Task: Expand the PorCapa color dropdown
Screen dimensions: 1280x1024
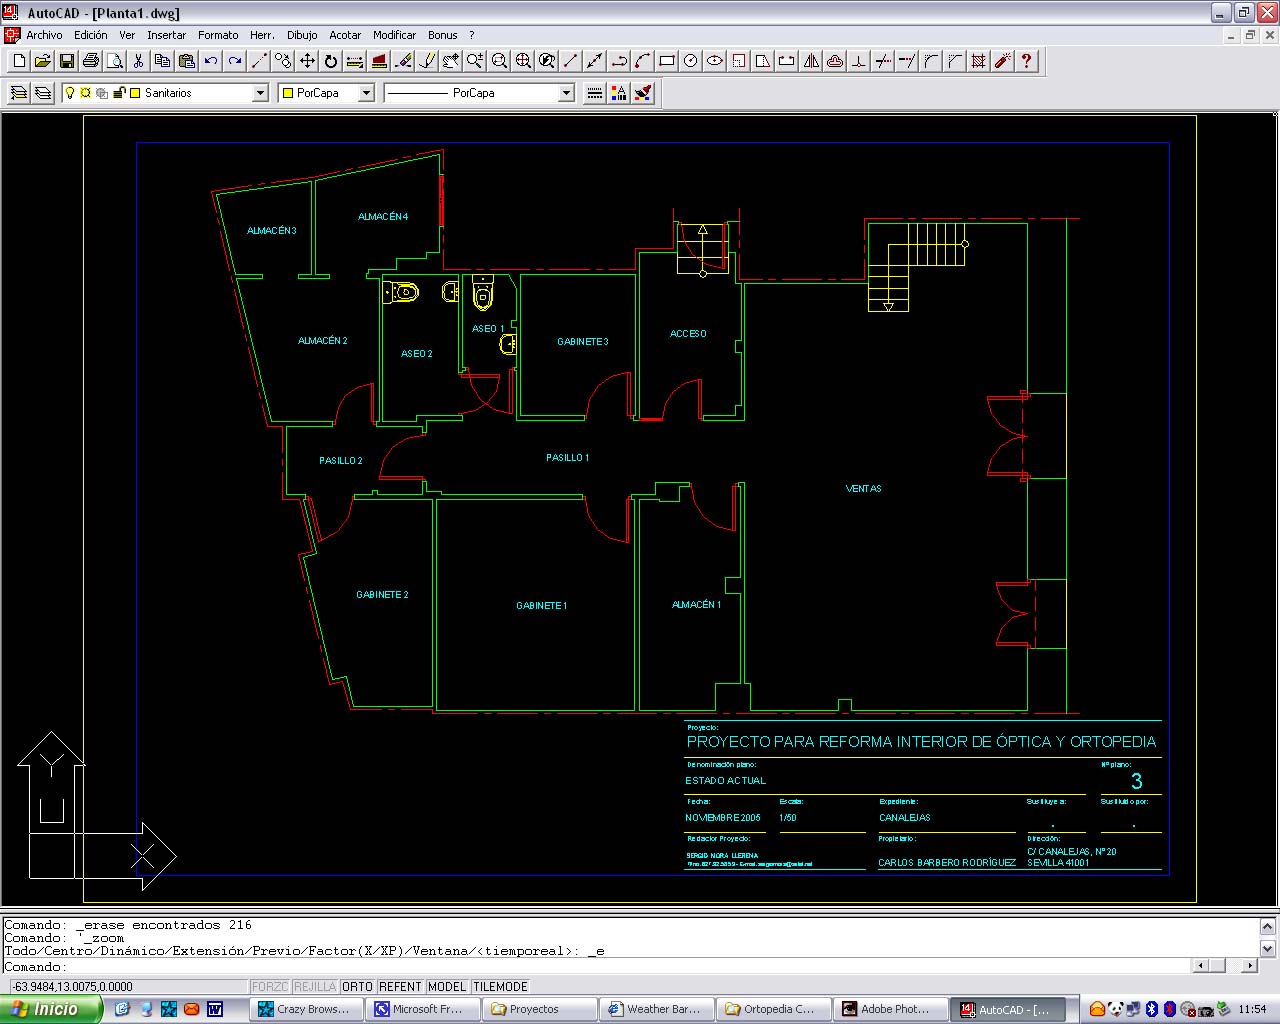Action: tap(366, 93)
